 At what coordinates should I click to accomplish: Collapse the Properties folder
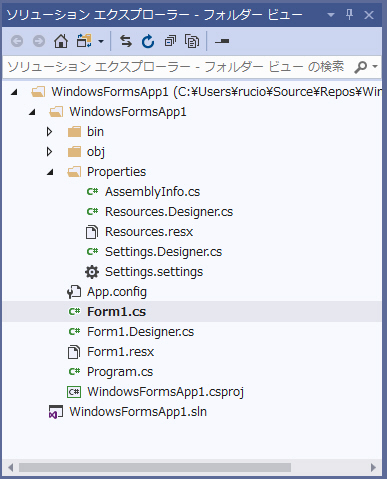(50, 172)
